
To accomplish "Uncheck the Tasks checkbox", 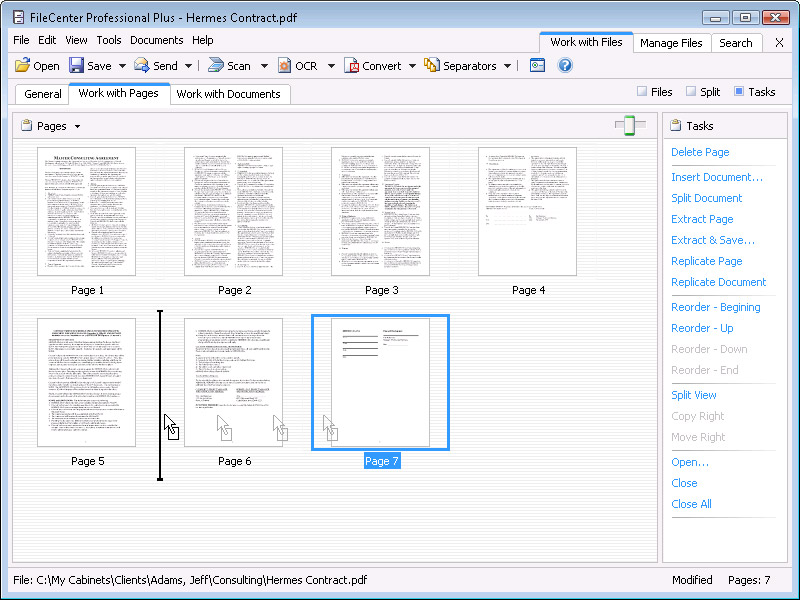I will tap(739, 92).
